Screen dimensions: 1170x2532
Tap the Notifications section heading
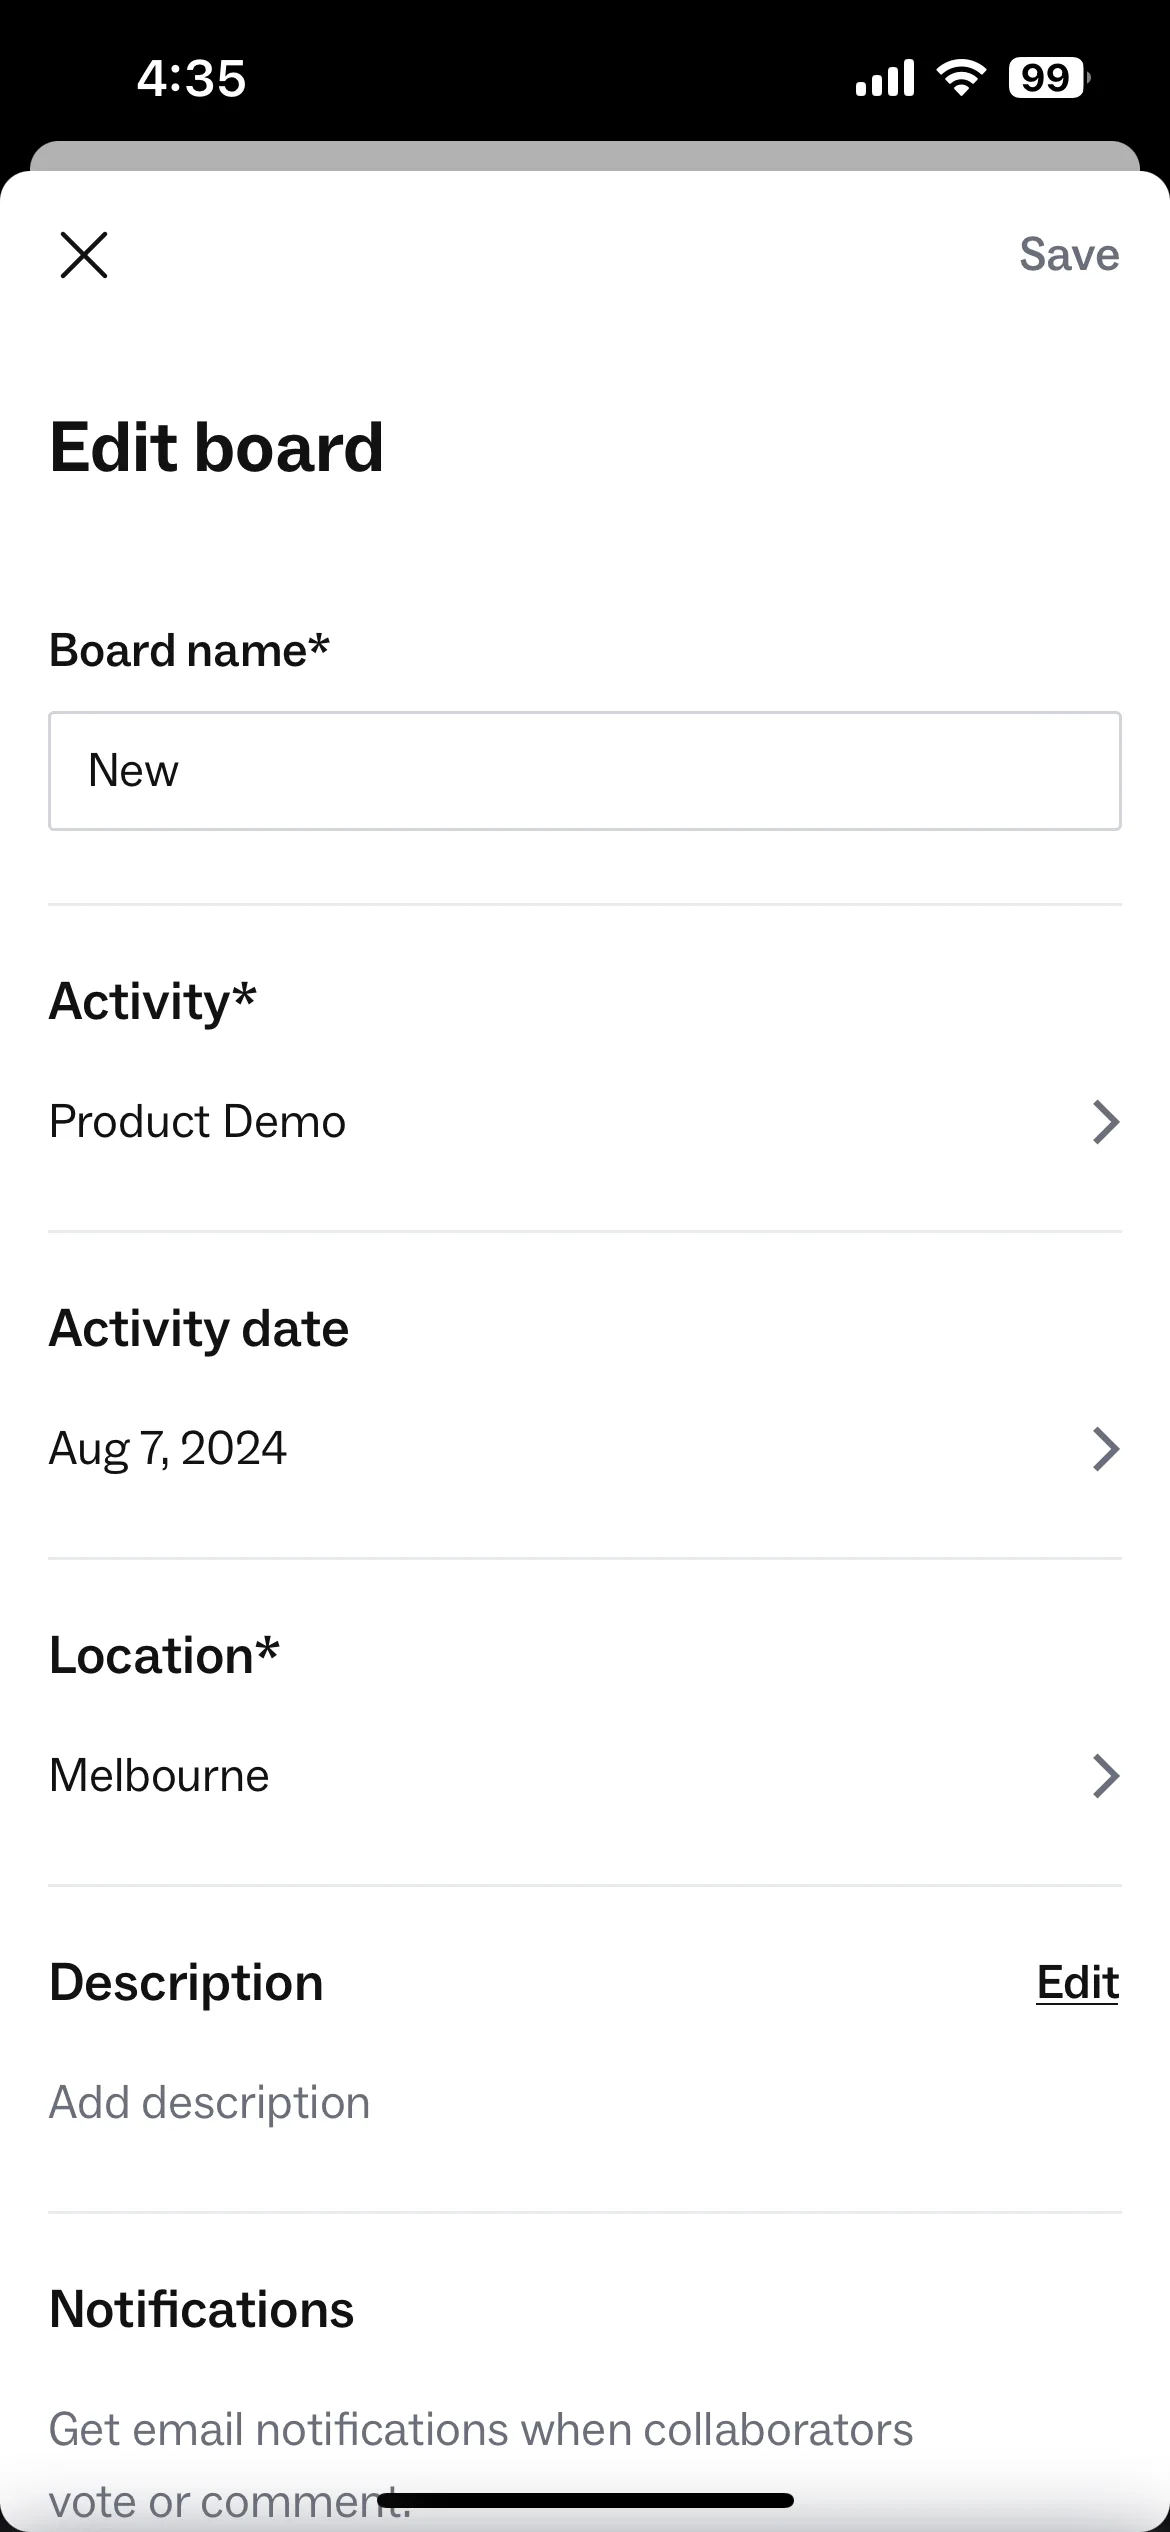pos(201,2309)
